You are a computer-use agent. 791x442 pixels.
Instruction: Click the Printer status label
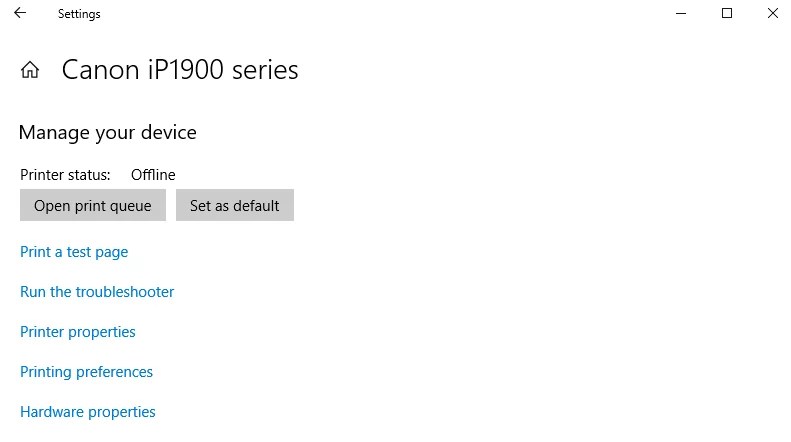point(65,175)
